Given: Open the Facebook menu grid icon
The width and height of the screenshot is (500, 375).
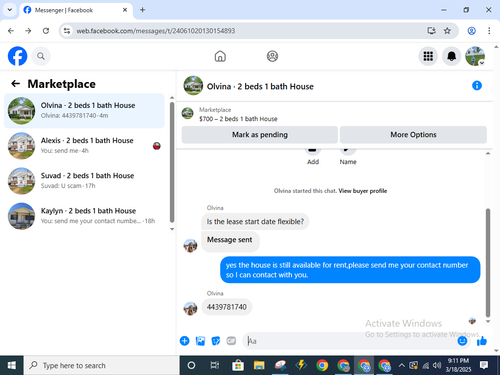Looking at the screenshot, I should [x=428, y=56].
